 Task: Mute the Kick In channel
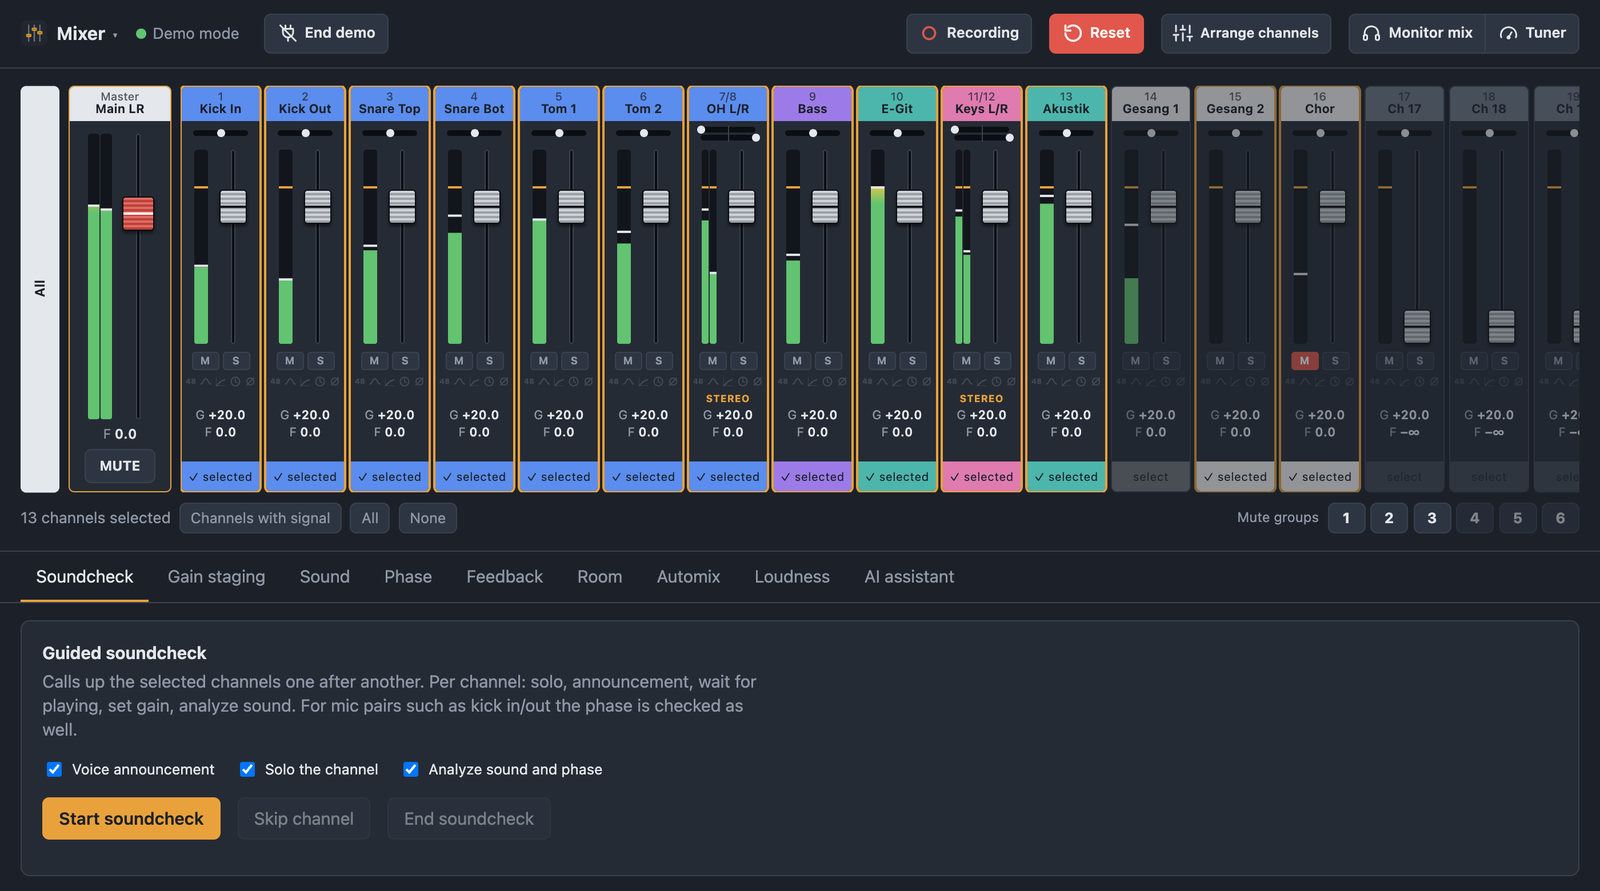coord(205,361)
